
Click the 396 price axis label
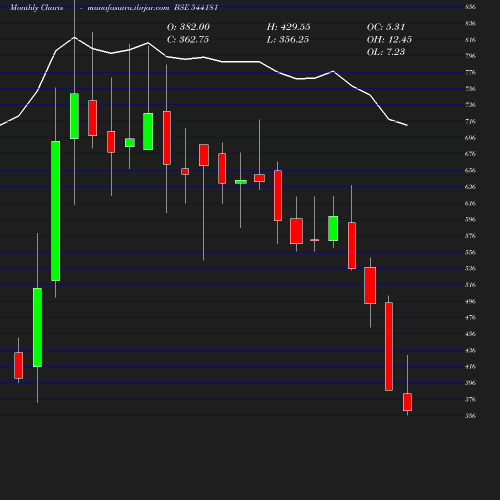(470, 383)
